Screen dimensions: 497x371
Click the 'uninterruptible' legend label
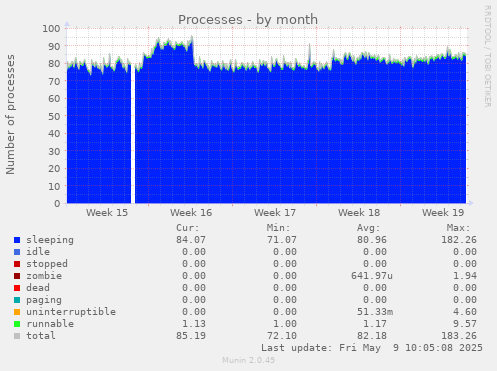coord(71,312)
